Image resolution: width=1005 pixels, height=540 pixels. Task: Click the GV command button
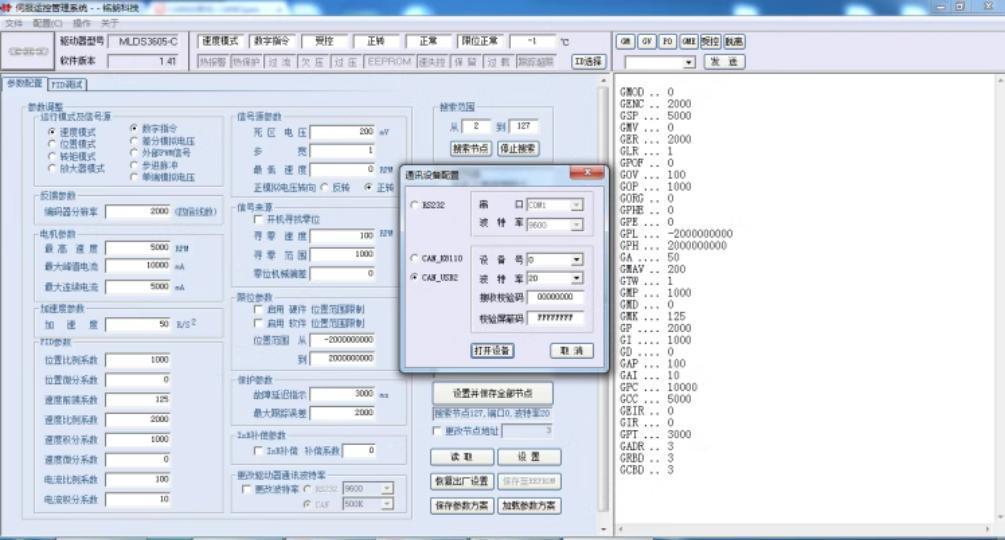tap(646, 42)
